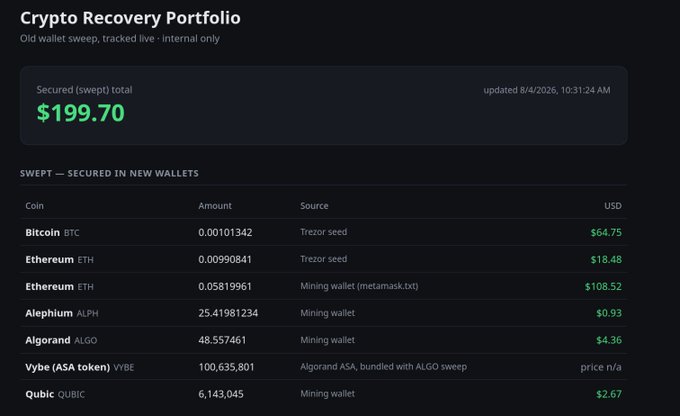Viewport: 680px width, 416px height.
Task: Select Qubic amount 6,143,045
Action: click(221, 394)
